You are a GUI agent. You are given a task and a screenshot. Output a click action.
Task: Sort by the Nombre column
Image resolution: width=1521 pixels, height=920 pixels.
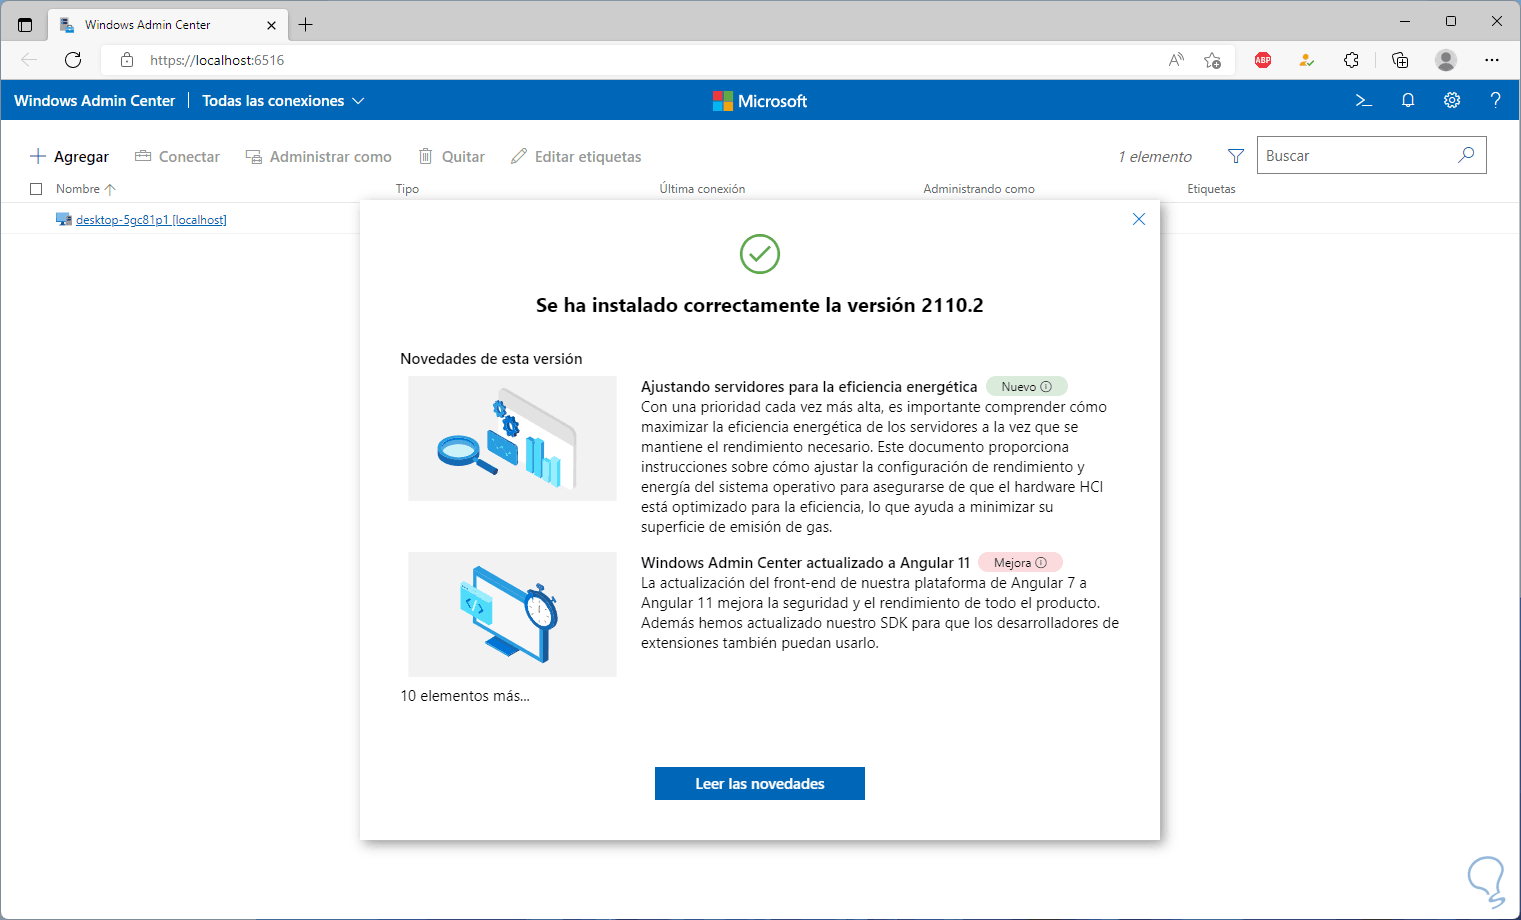click(86, 189)
